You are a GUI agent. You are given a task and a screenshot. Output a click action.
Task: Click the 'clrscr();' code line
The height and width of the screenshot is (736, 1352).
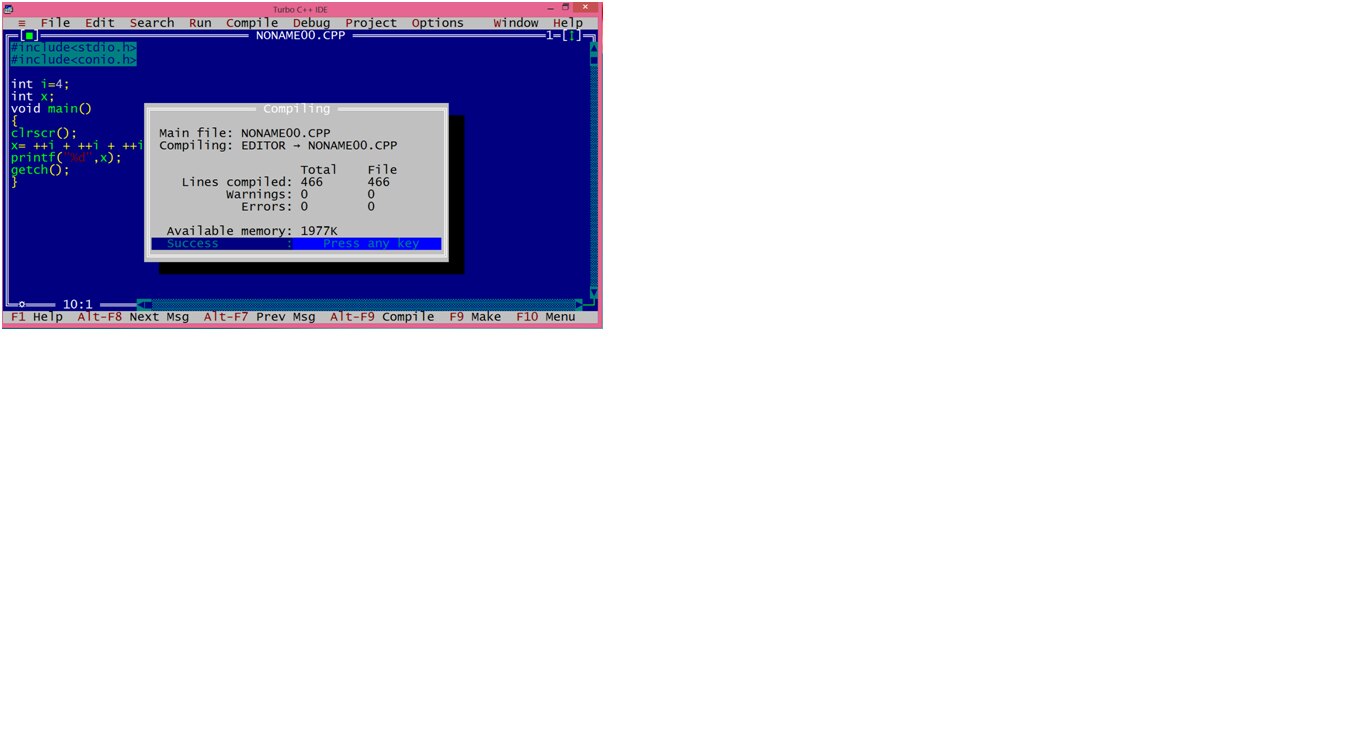44,133
